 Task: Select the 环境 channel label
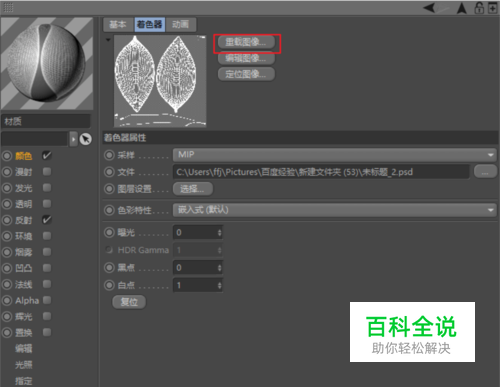coord(23,236)
